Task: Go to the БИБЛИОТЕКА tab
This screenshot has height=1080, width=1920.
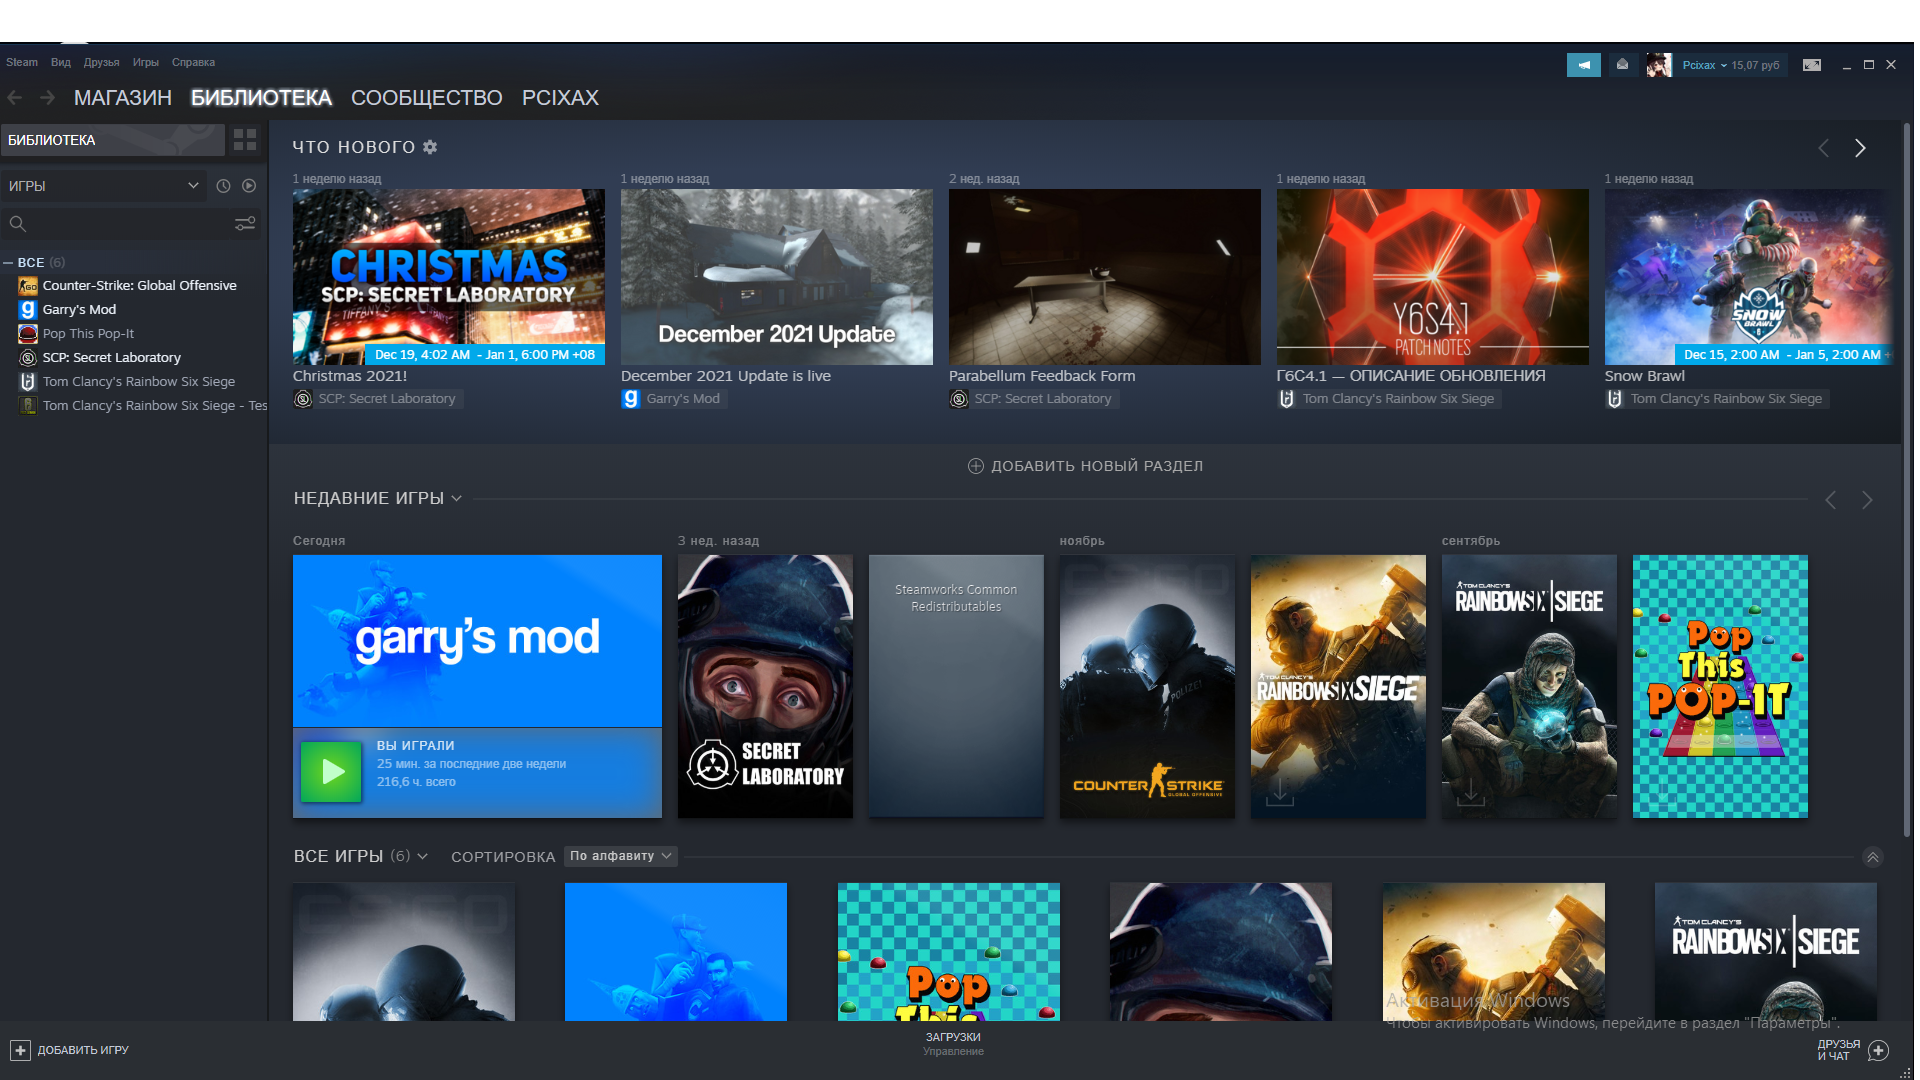Action: [261, 98]
